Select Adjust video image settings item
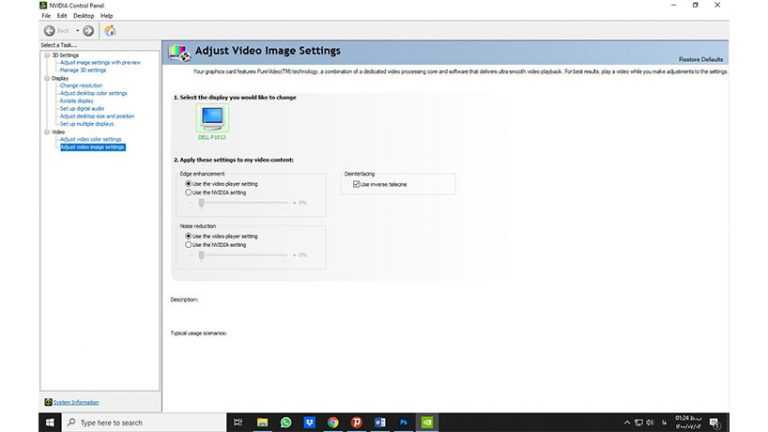 93,147
